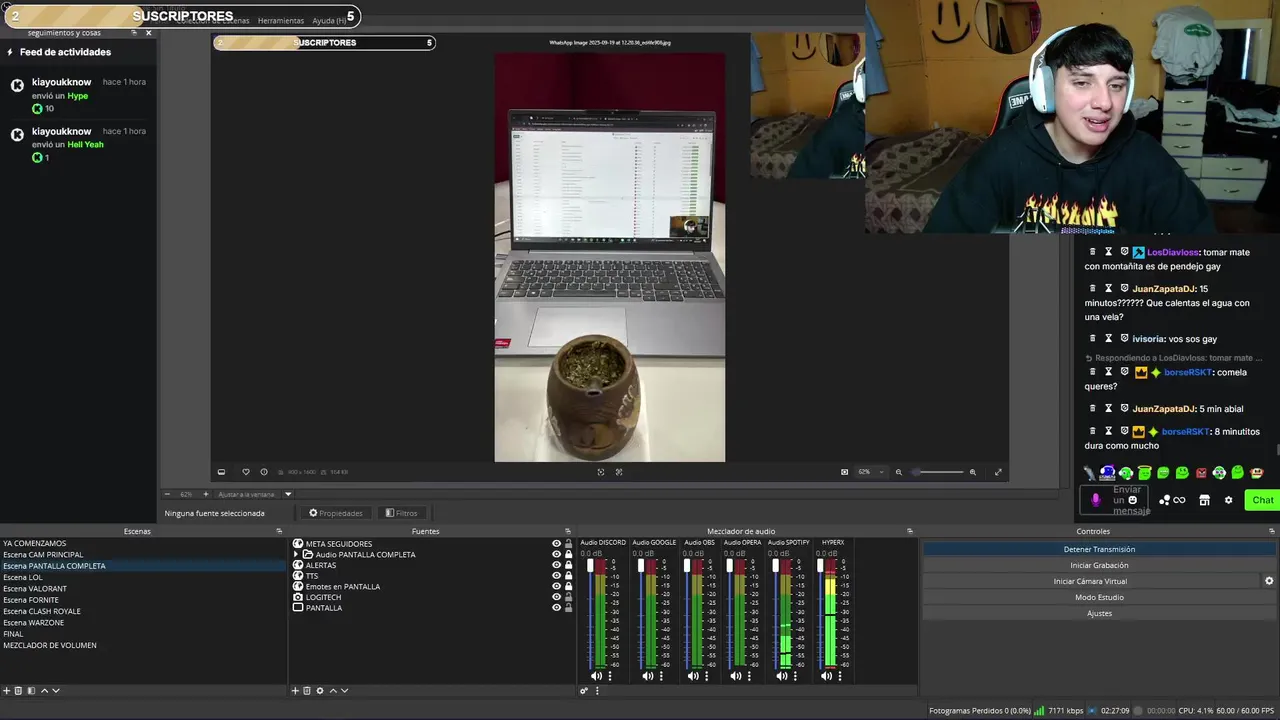Hide the ALERTAS source
The height and width of the screenshot is (720, 1280).
click(557, 565)
